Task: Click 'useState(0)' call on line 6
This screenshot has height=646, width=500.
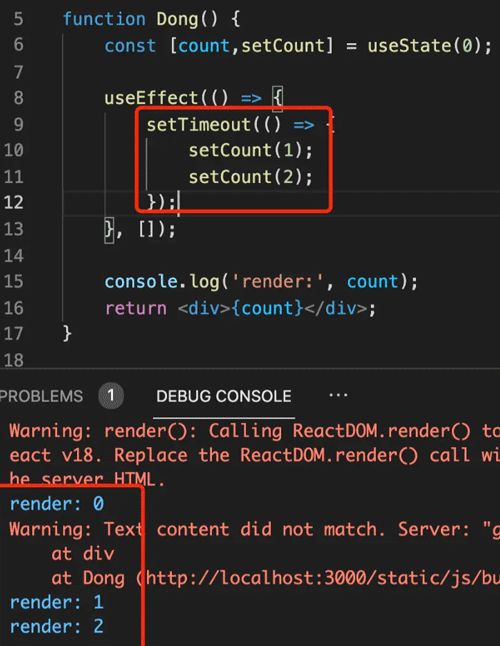Action: click(424, 45)
